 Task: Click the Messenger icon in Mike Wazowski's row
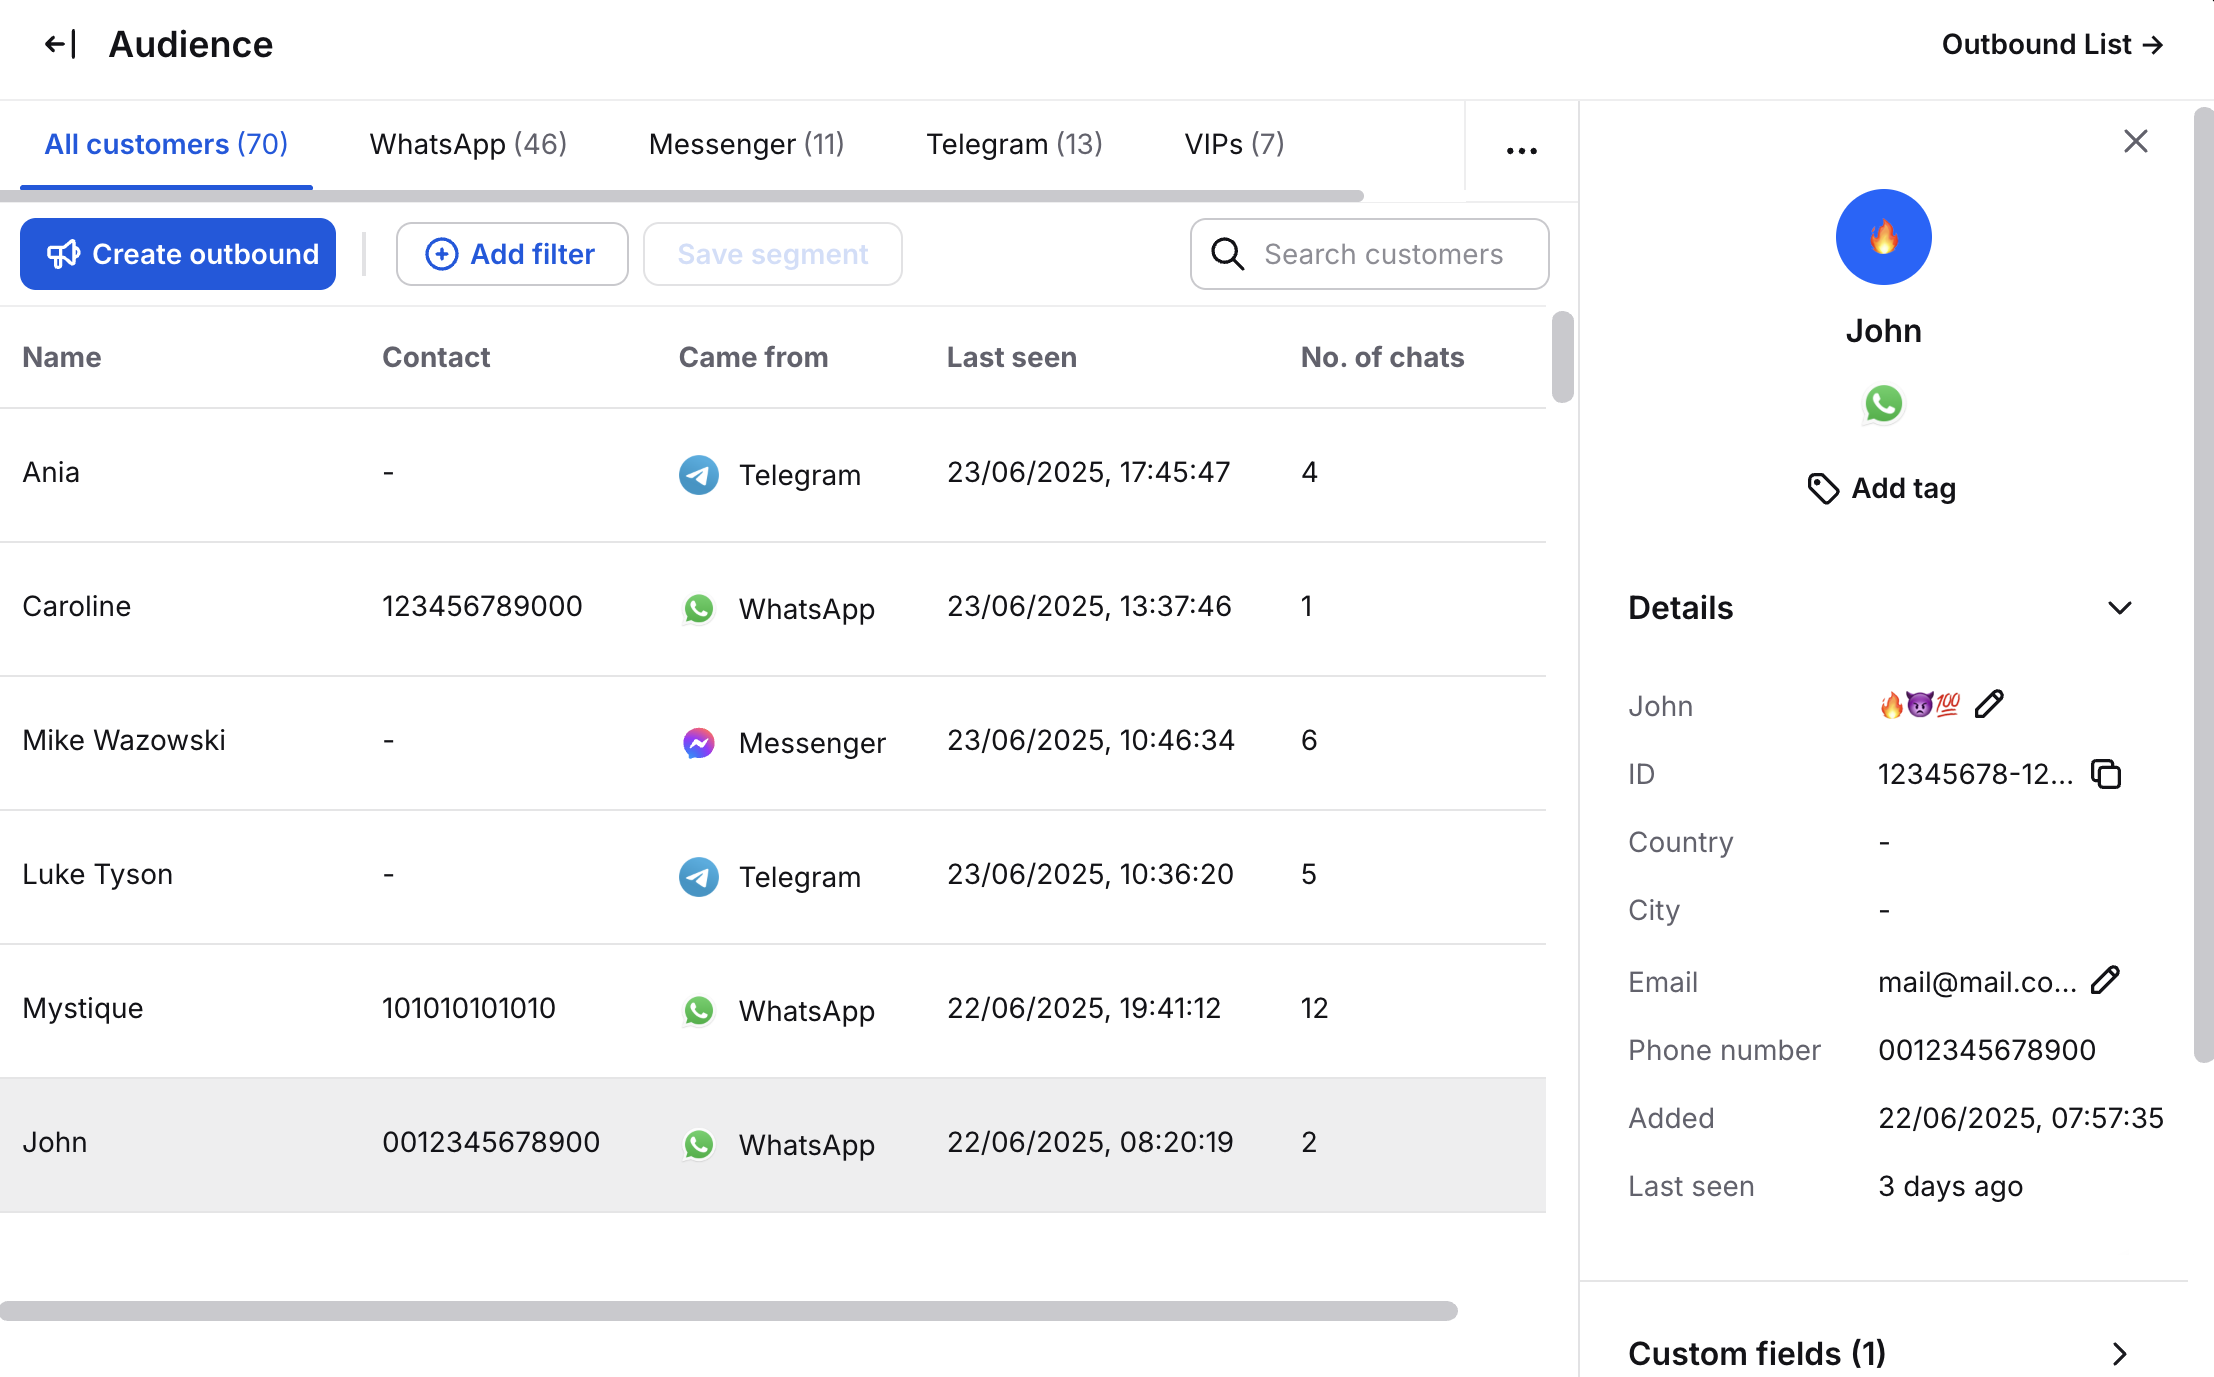[x=698, y=743]
